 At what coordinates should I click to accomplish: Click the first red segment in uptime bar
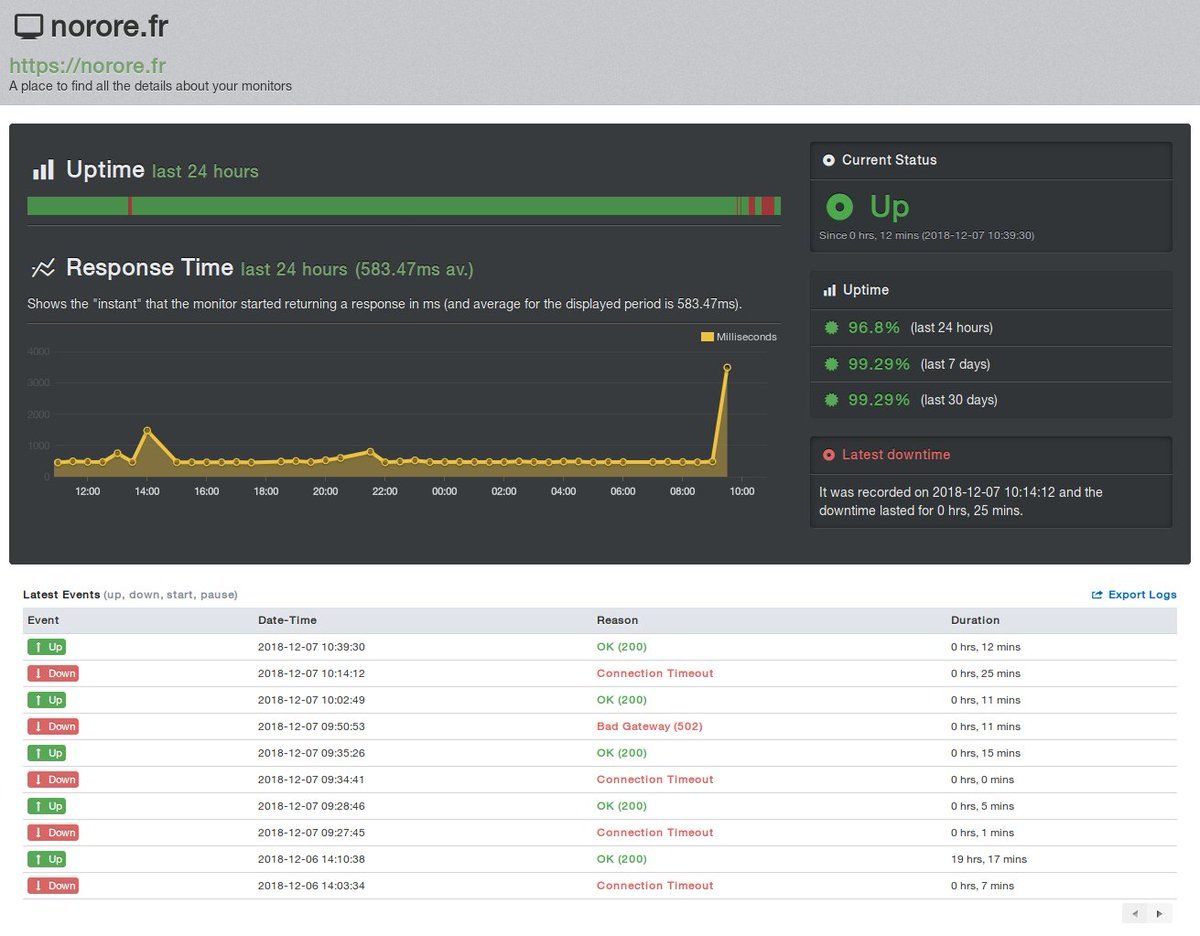(130, 206)
